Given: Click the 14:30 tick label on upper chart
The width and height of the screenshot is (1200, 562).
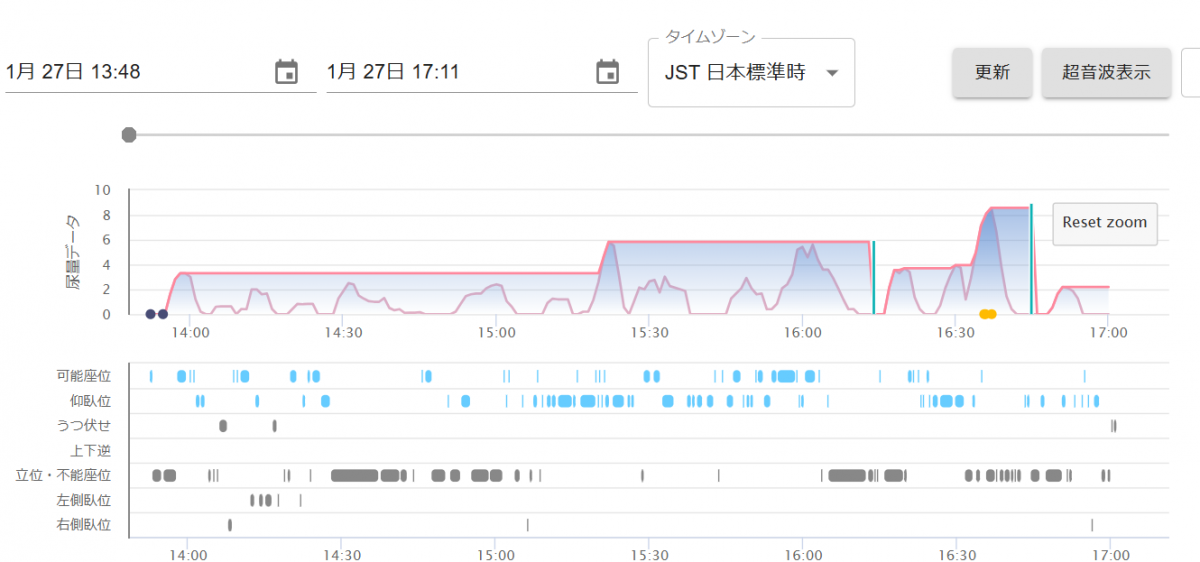Looking at the screenshot, I should 342,332.
